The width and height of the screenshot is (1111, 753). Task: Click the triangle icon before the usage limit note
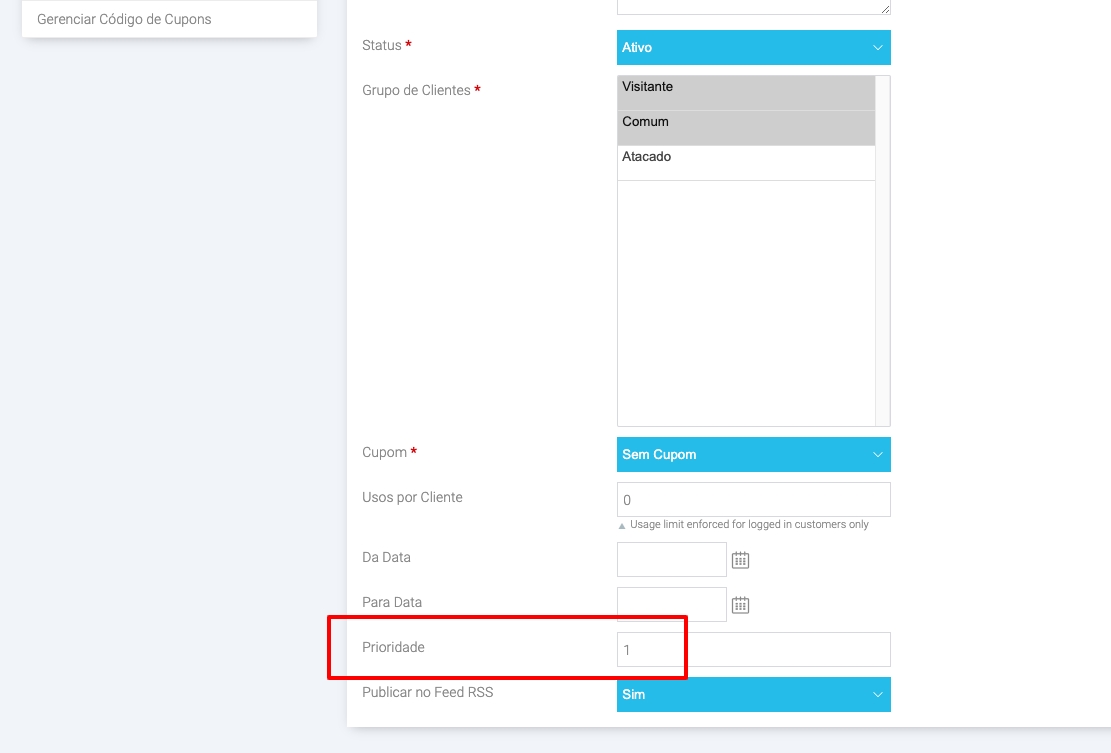click(622, 525)
